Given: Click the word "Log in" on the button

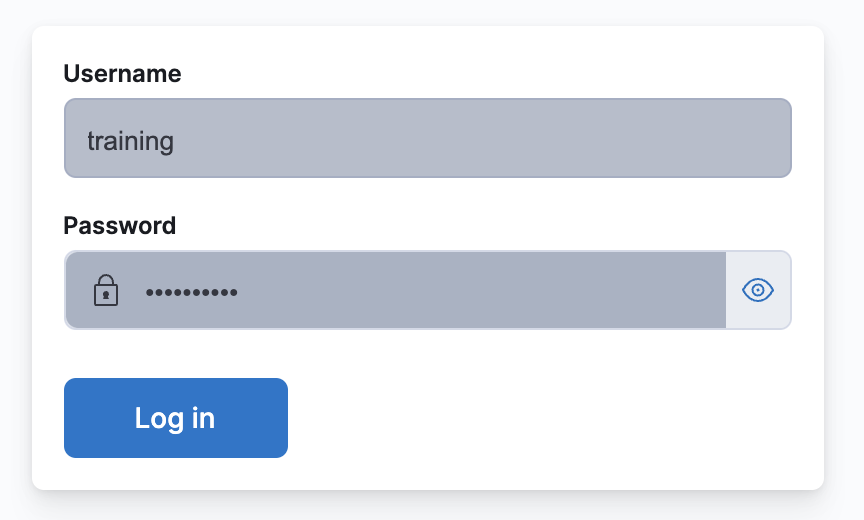Looking at the screenshot, I should 175,419.
